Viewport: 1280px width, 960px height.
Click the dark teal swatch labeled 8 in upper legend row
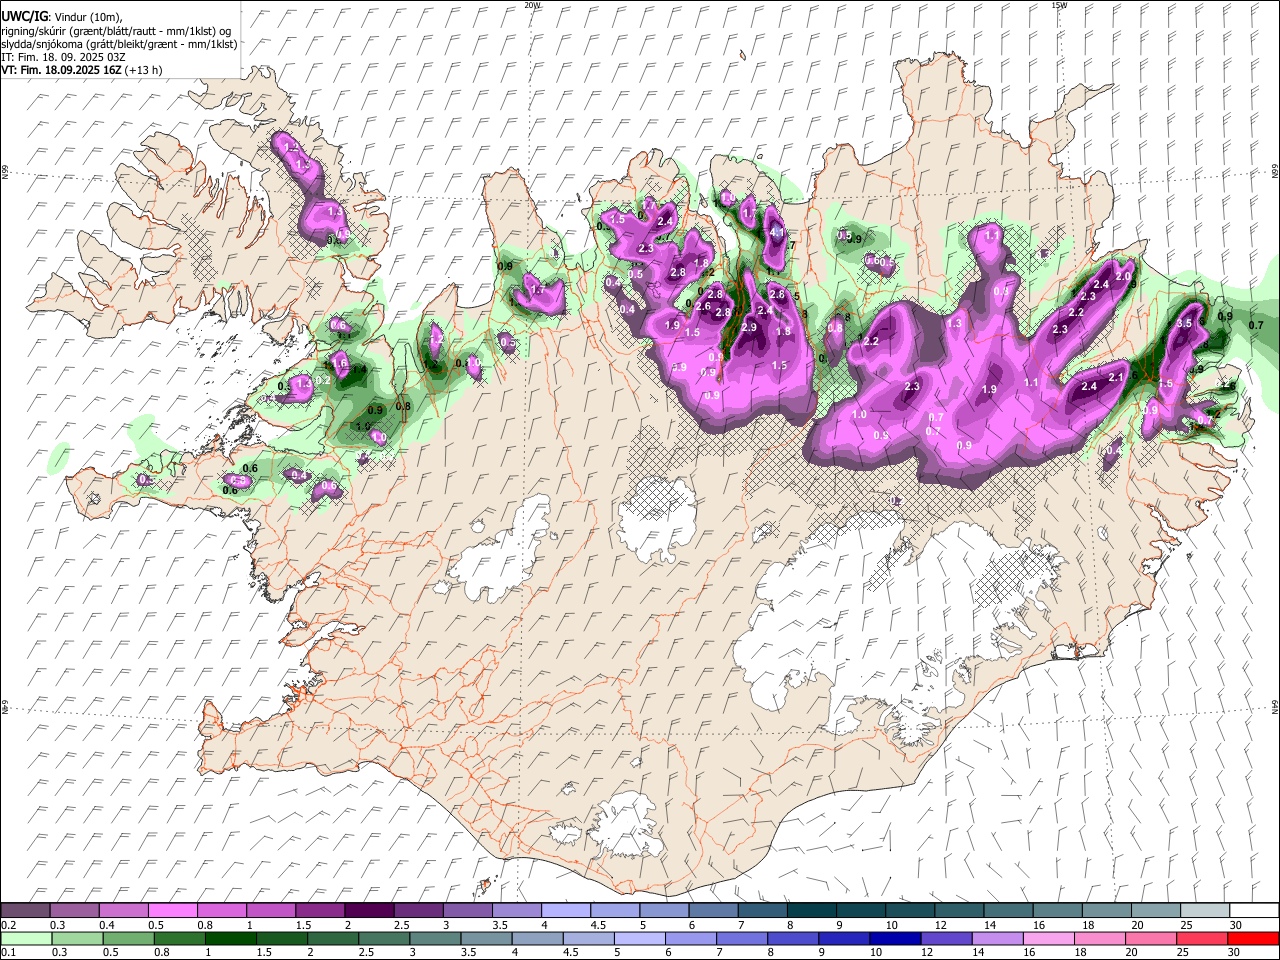[x=811, y=911]
